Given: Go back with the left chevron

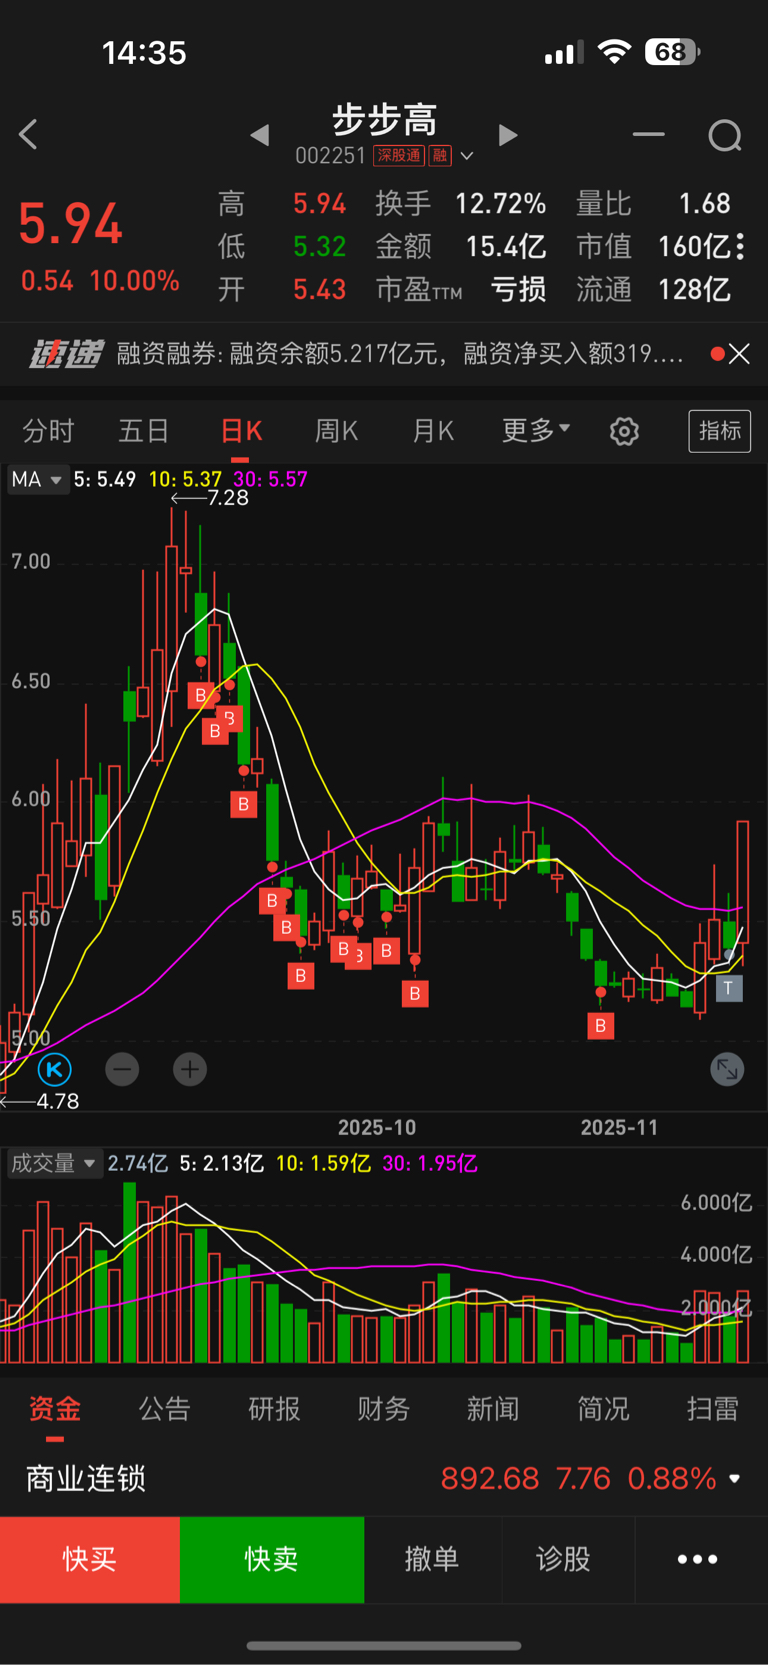Looking at the screenshot, I should (x=28, y=135).
